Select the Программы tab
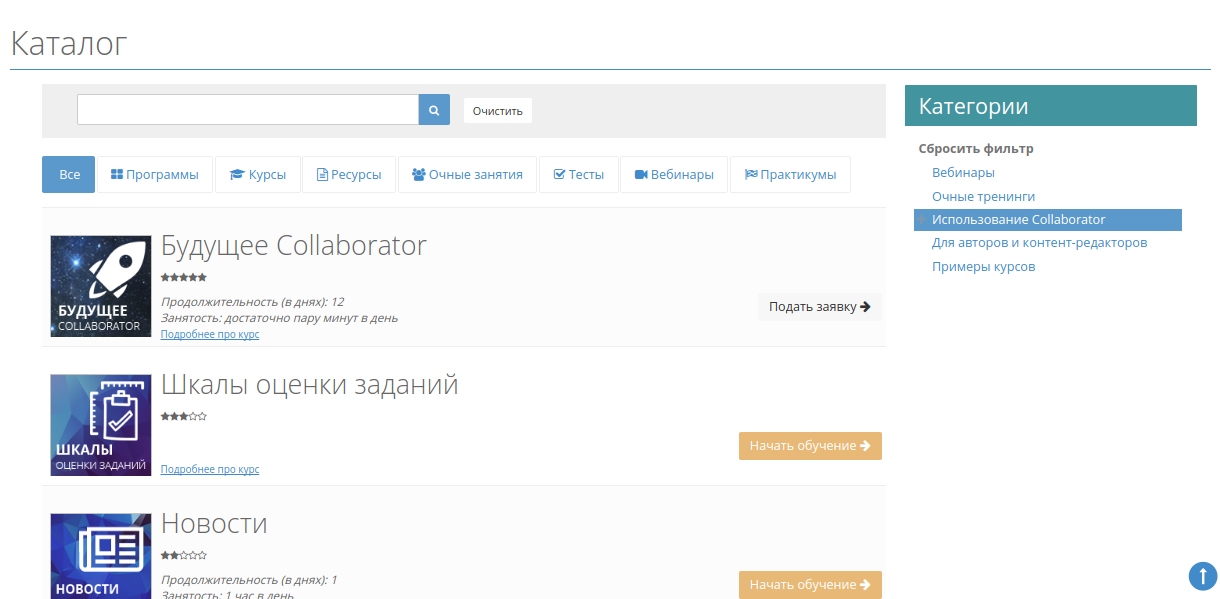1220x599 pixels. (155, 174)
